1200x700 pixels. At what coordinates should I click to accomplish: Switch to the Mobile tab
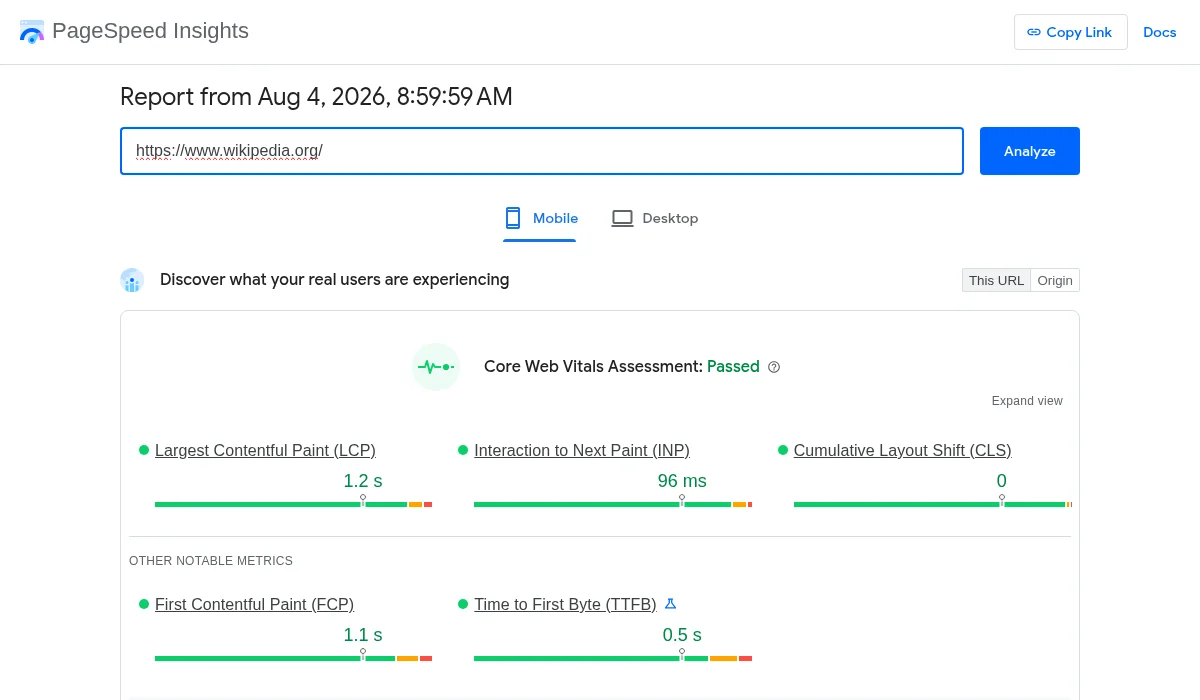540,218
